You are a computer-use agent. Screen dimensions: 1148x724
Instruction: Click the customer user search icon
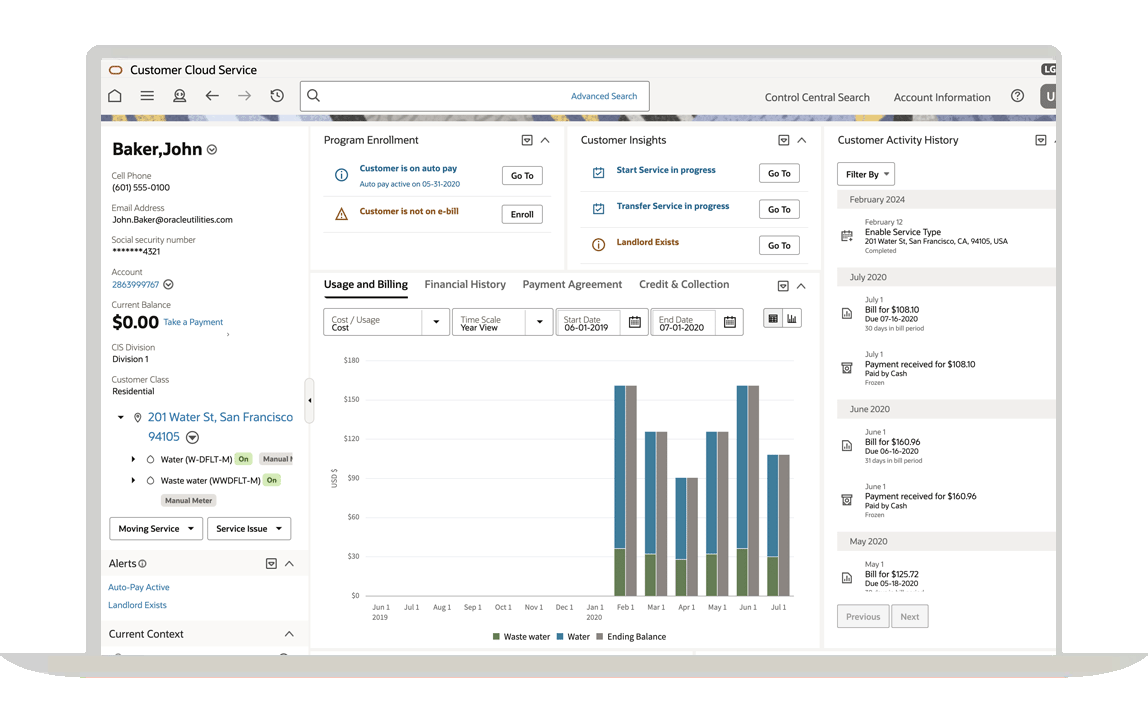click(180, 96)
